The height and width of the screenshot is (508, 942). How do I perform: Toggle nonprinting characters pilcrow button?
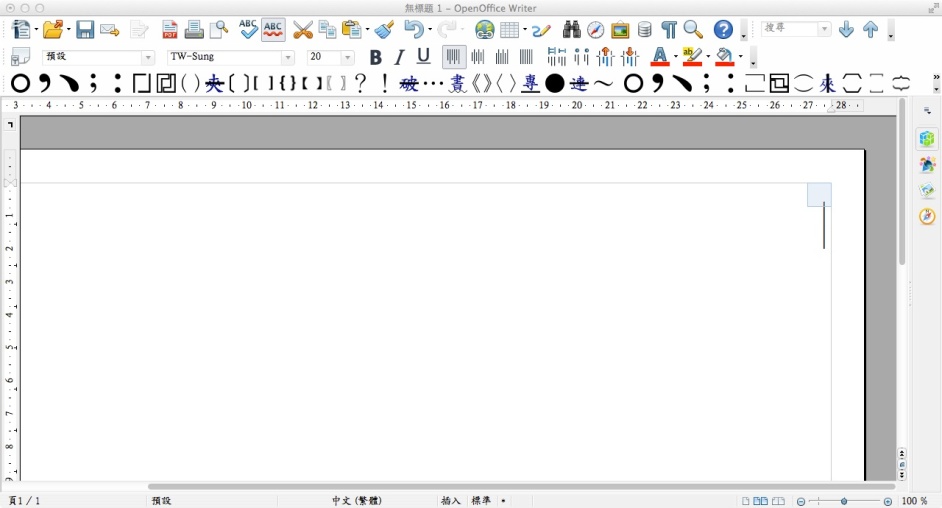point(669,30)
